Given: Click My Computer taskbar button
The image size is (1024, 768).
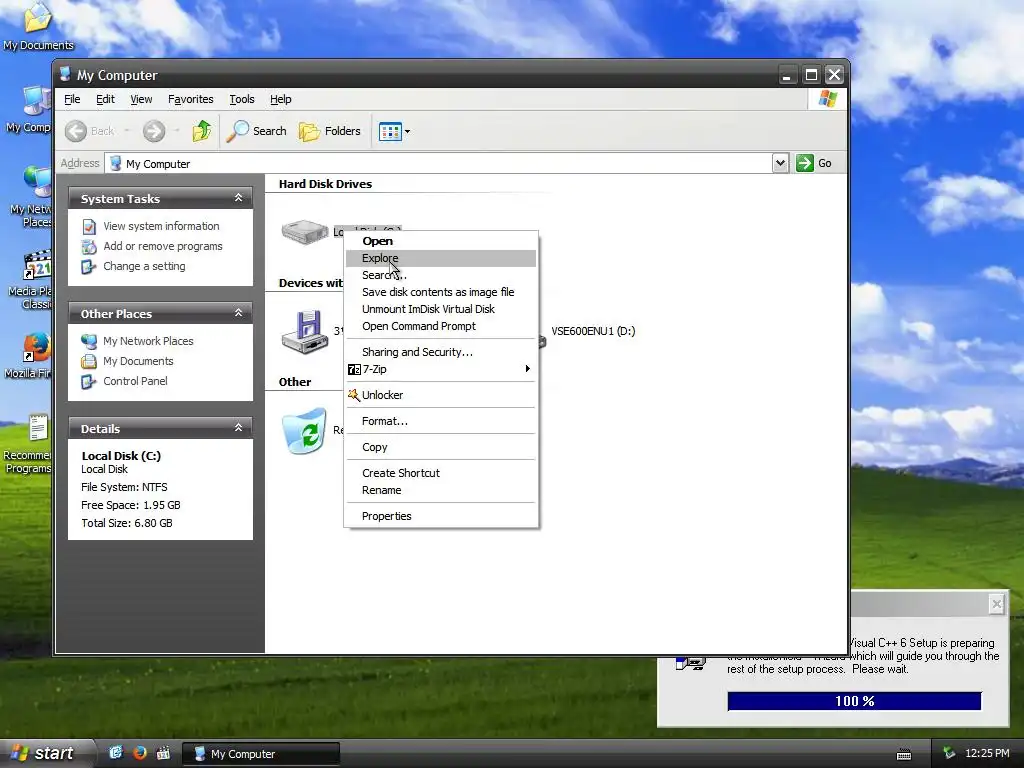Looking at the screenshot, I should (x=261, y=754).
